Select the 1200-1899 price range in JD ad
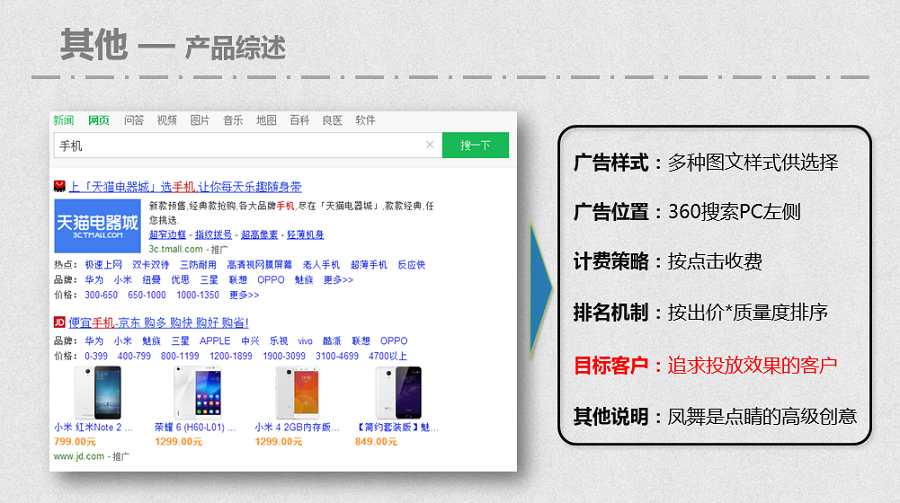 point(230,355)
